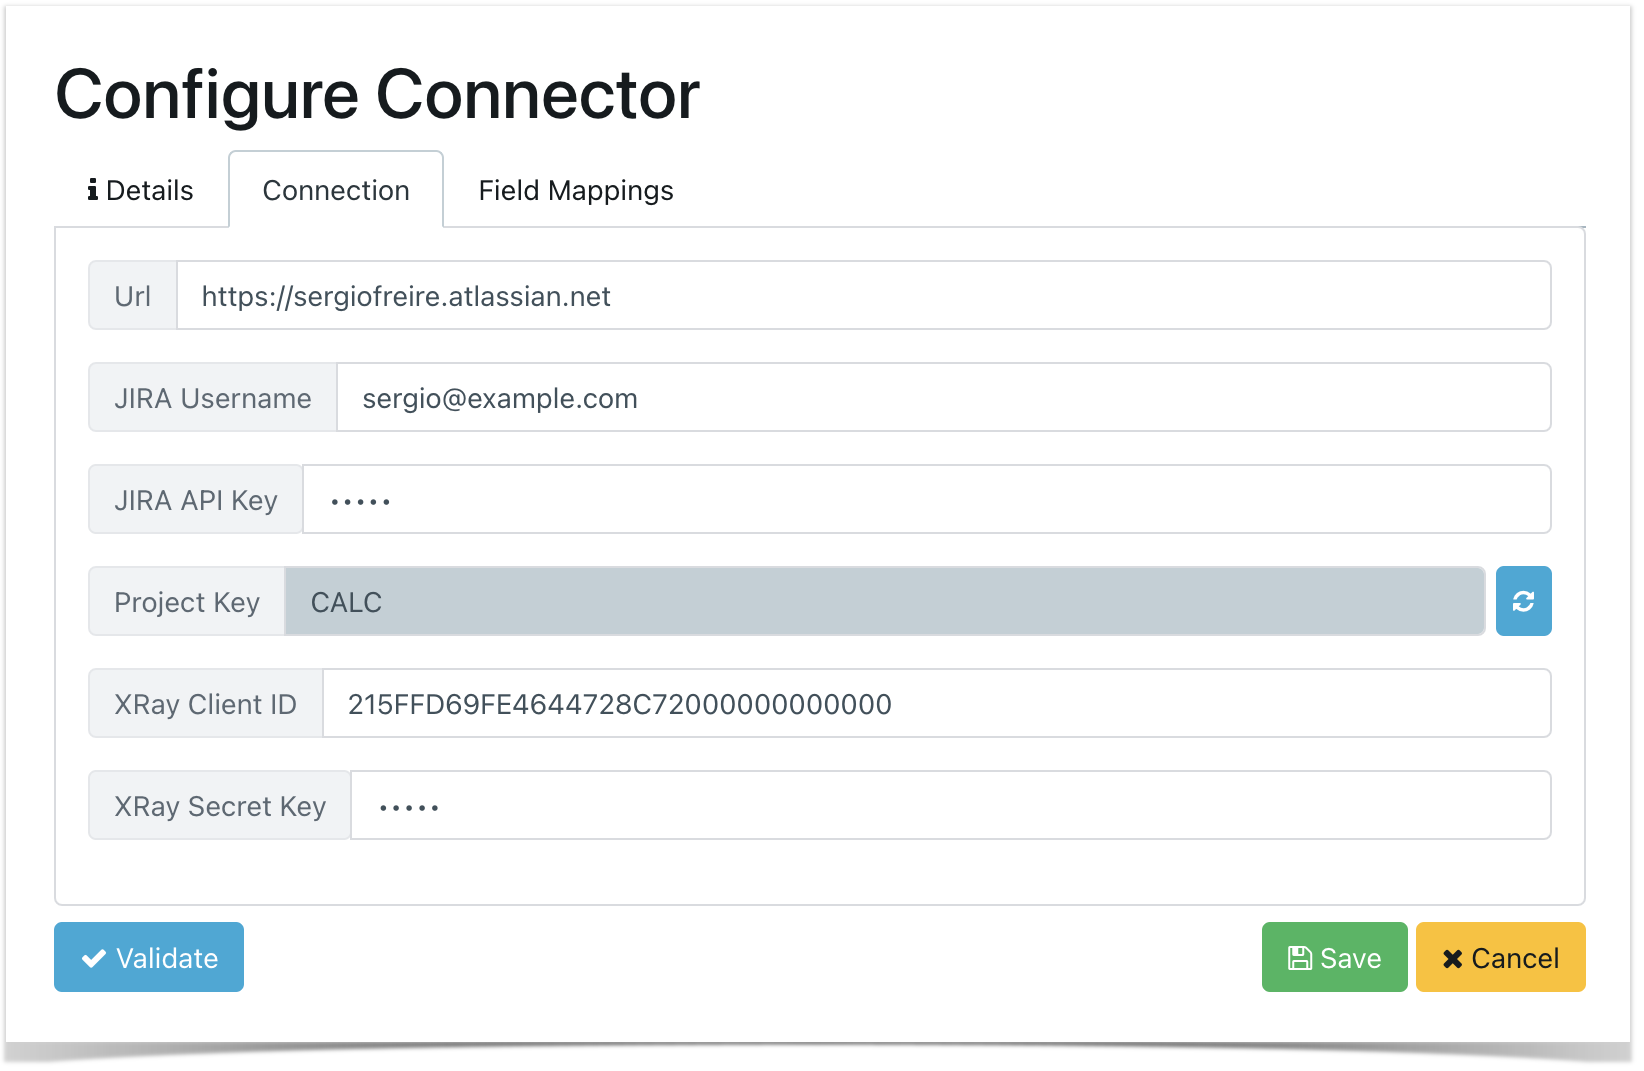Image resolution: width=1644 pixels, height=1071 pixels.
Task: Edit the XRay Client ID field
Action: [937, 703]
